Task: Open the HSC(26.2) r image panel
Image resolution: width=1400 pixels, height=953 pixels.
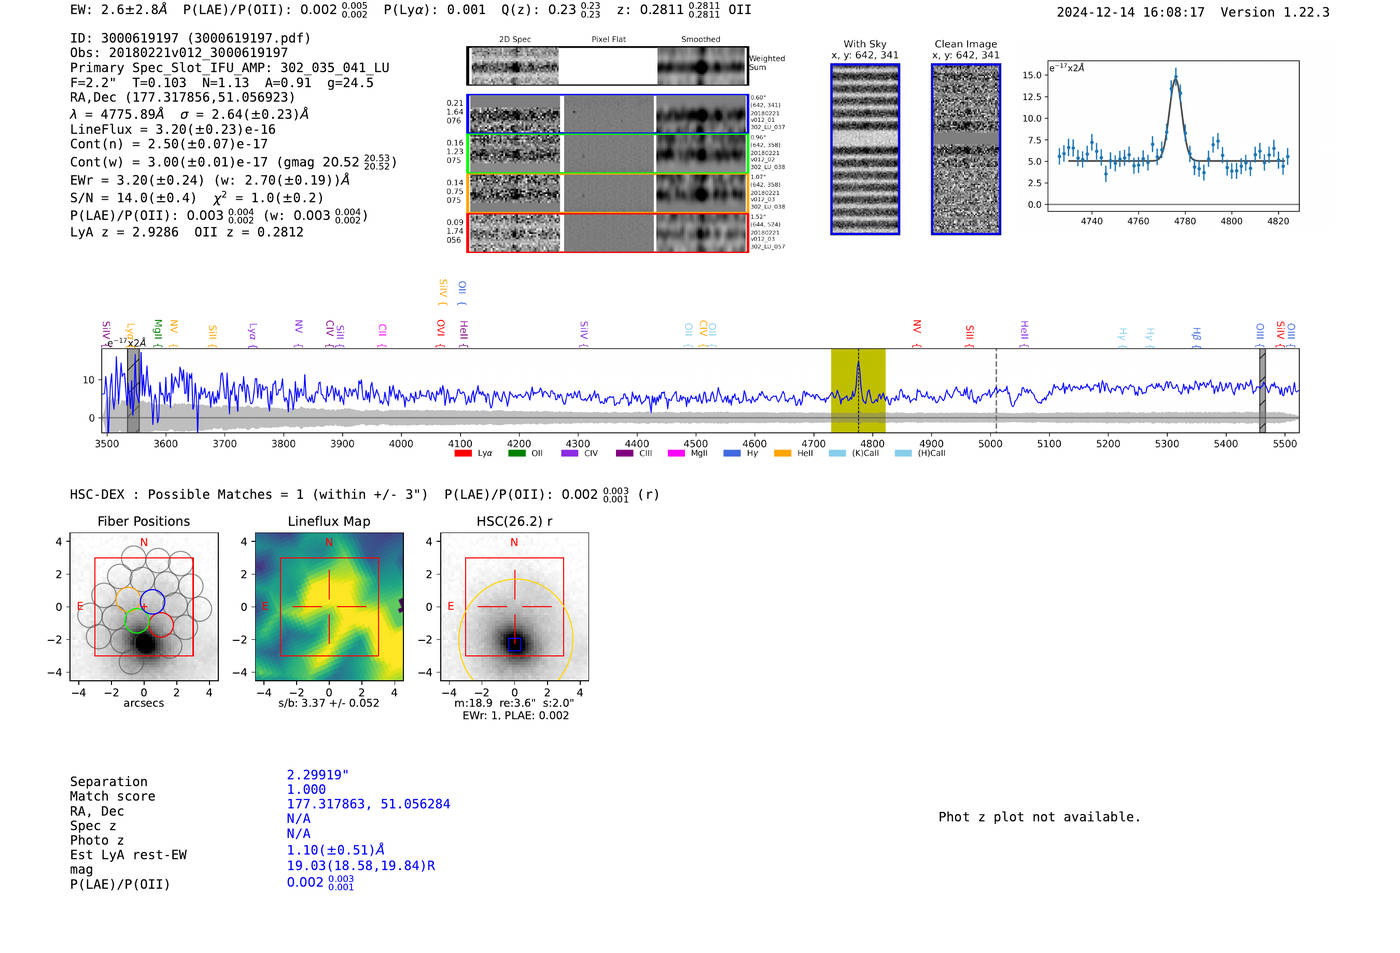Action: (514, 607)
